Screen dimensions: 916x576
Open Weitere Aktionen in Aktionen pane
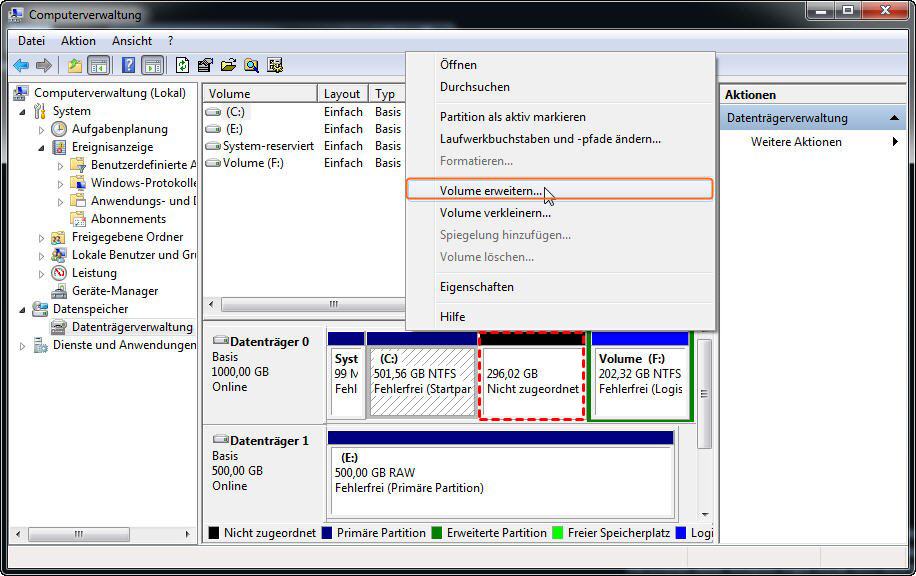click(796, 142)
